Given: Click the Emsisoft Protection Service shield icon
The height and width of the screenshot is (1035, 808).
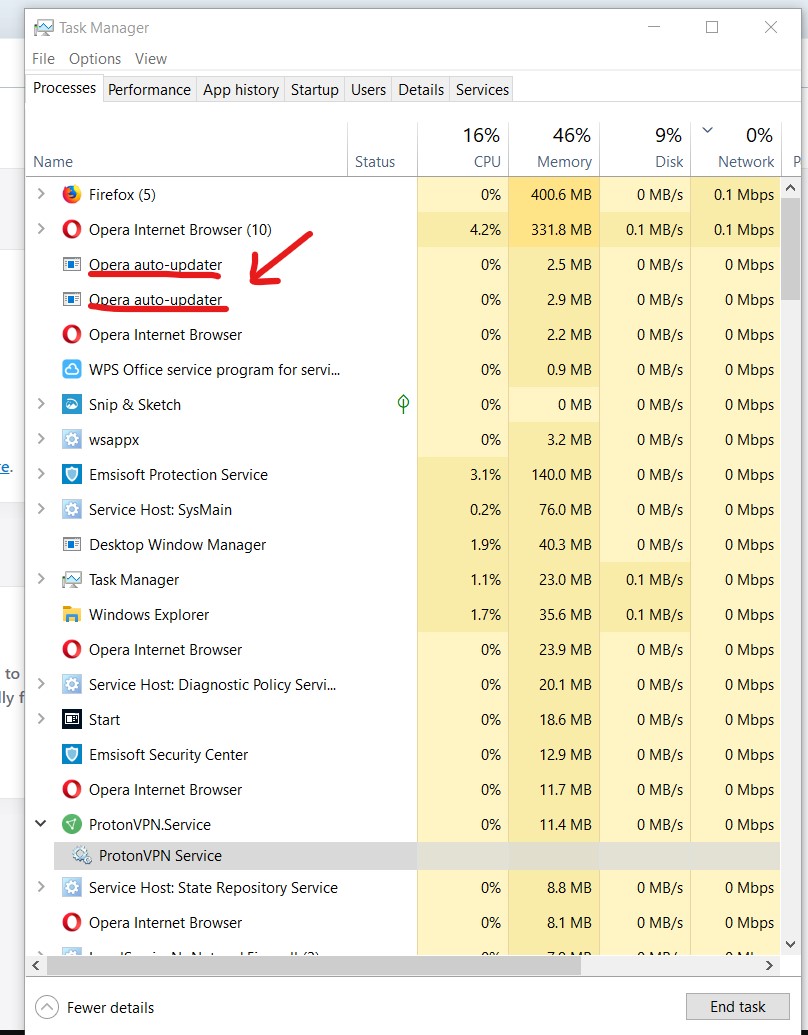Looking at the screenshot, I should (x=72, y=475).
